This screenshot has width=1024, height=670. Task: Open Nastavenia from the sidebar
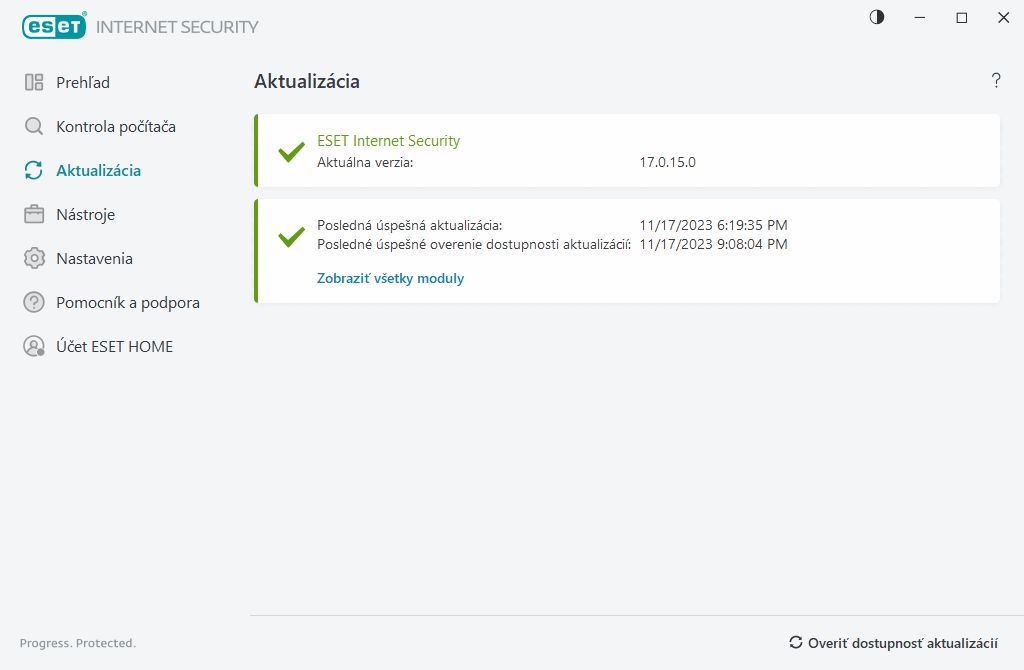(94, 259)
